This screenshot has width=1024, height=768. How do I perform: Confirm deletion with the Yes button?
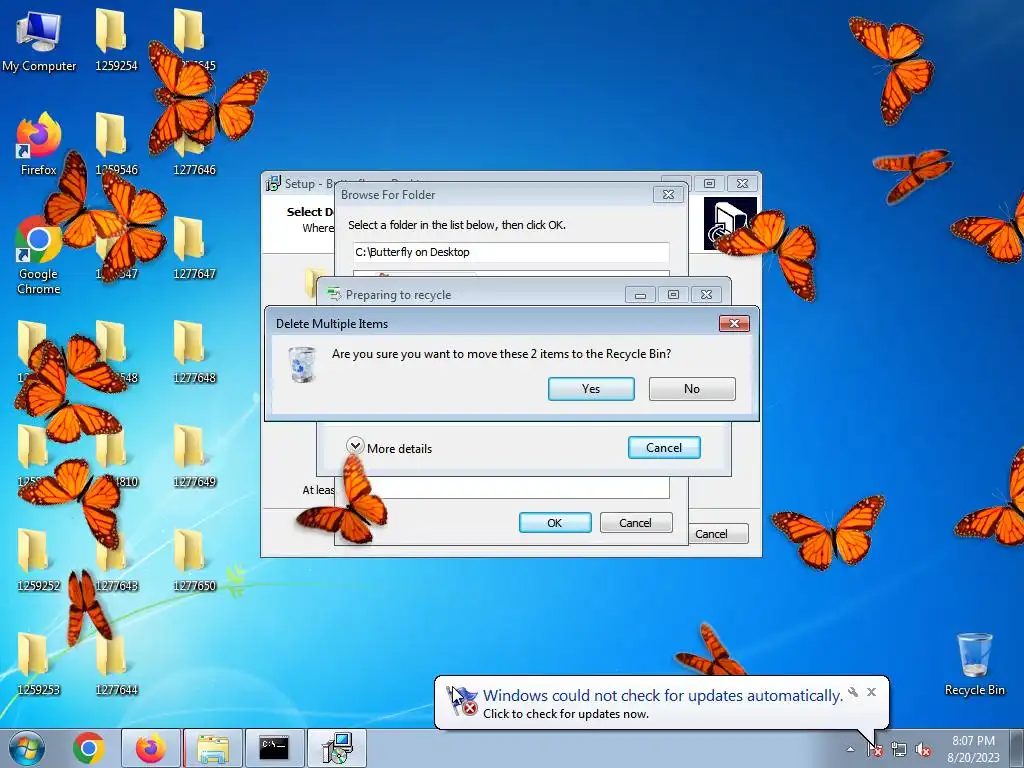click(591, 389)
